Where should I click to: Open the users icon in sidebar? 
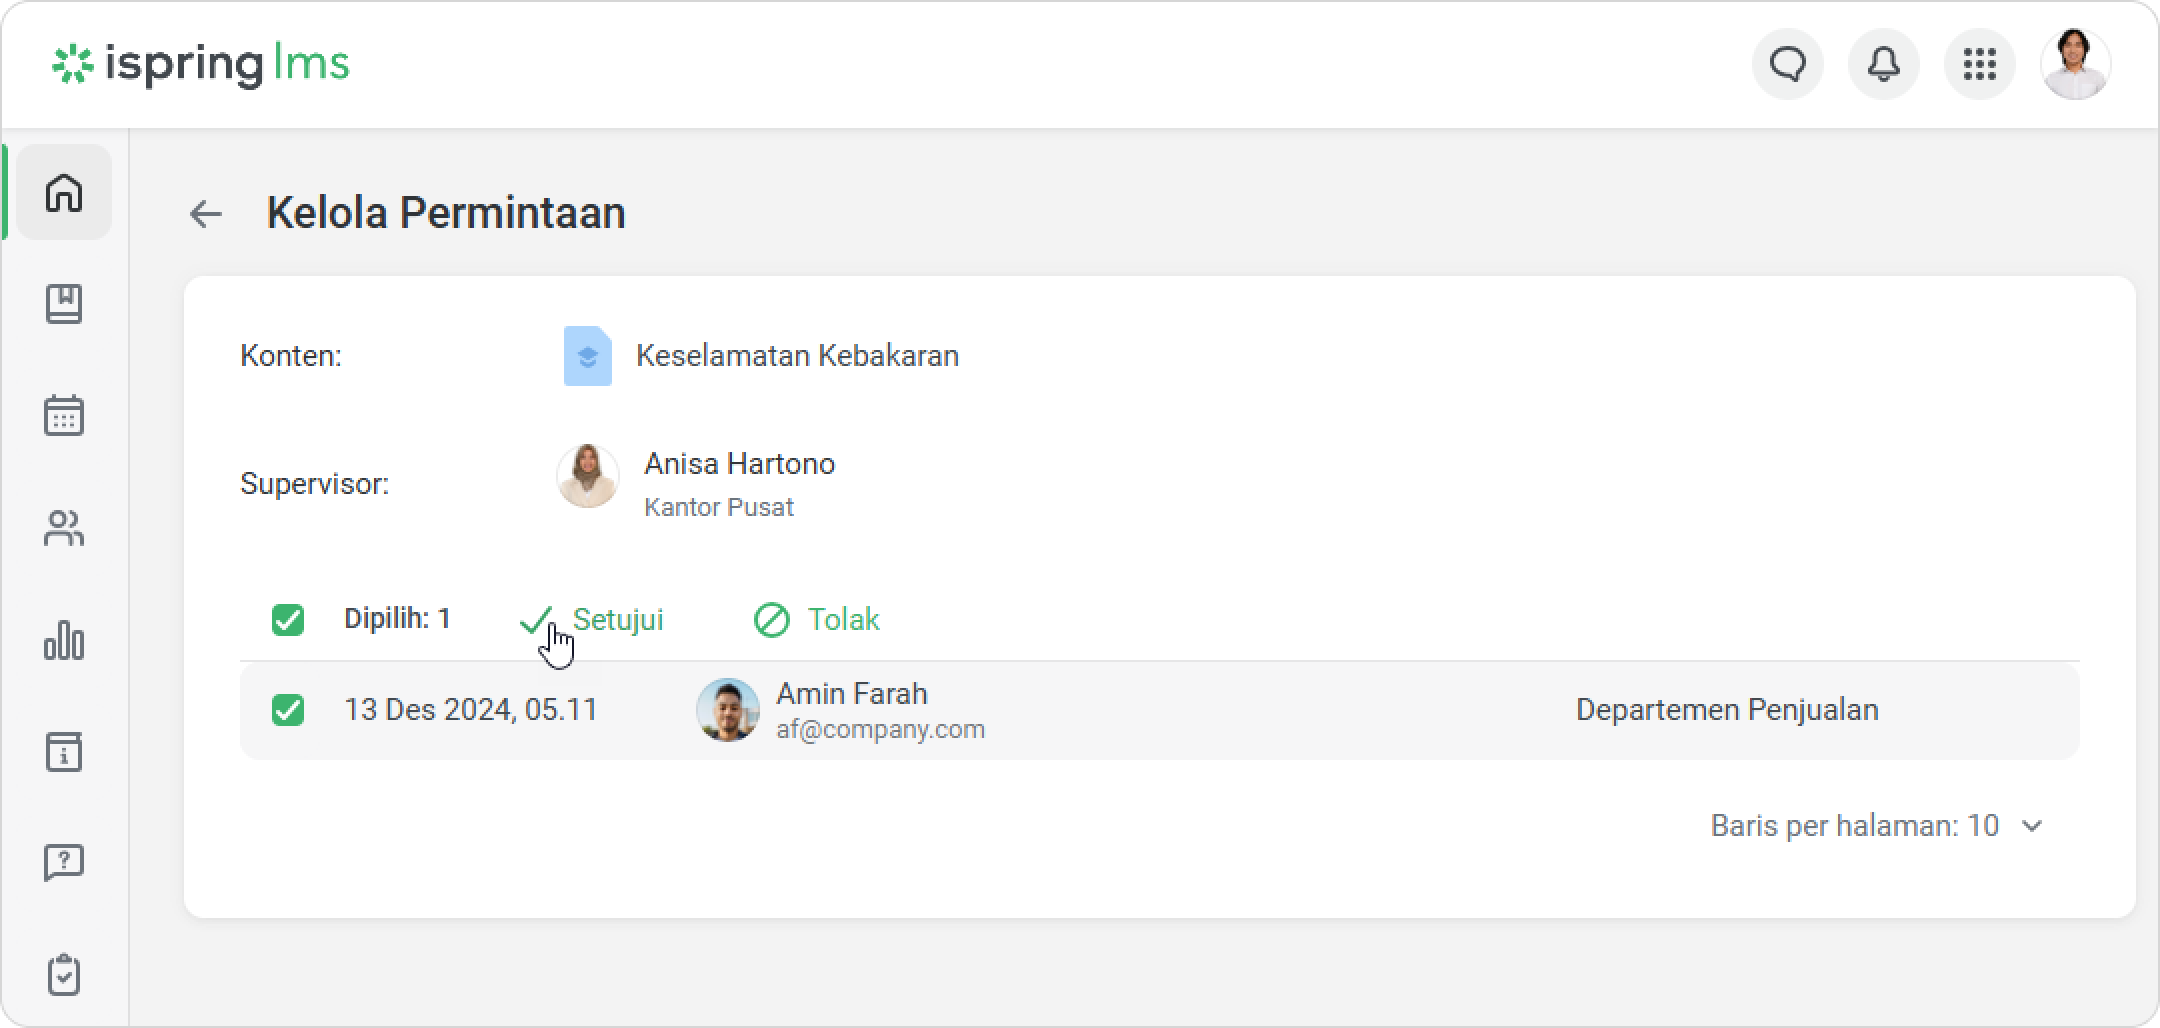pos(64,528)
